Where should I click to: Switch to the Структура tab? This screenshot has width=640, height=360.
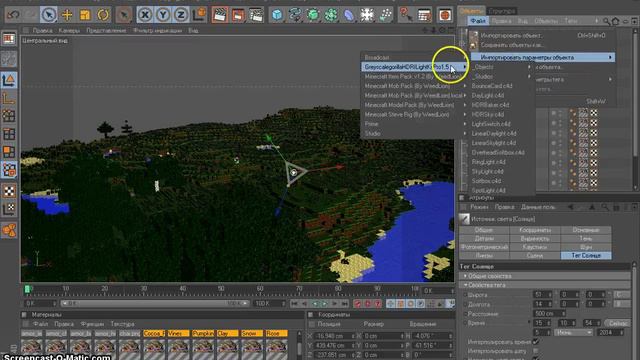click(502, 11)
